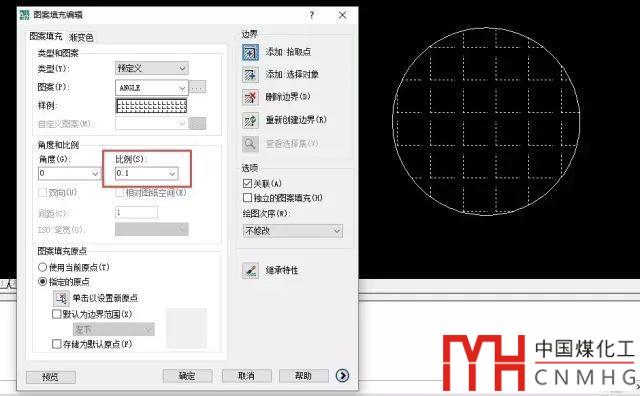The height and width of the screenshot is (396, 640).
Task: Click the Add: Pick Points (添加:拾取点) icon
Action: 250,52
